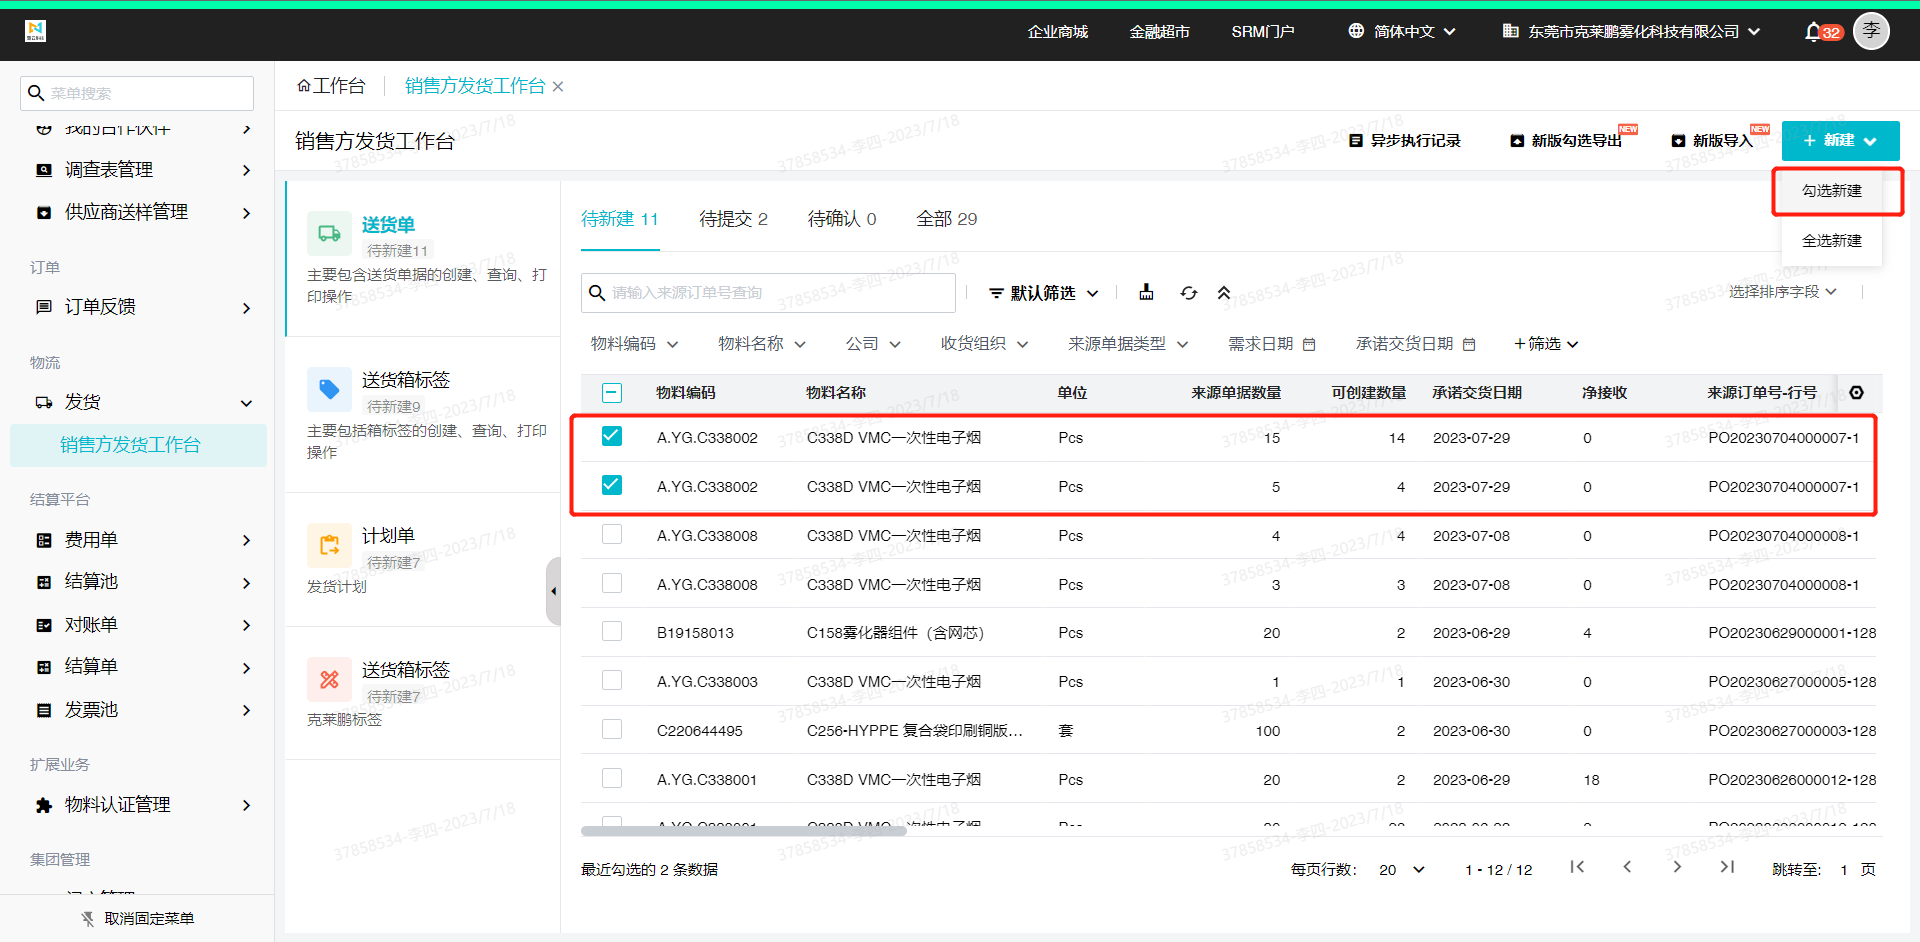Check the A.YG.C338001 row
Screen dimensions: 1920x942
pos(612,778)
